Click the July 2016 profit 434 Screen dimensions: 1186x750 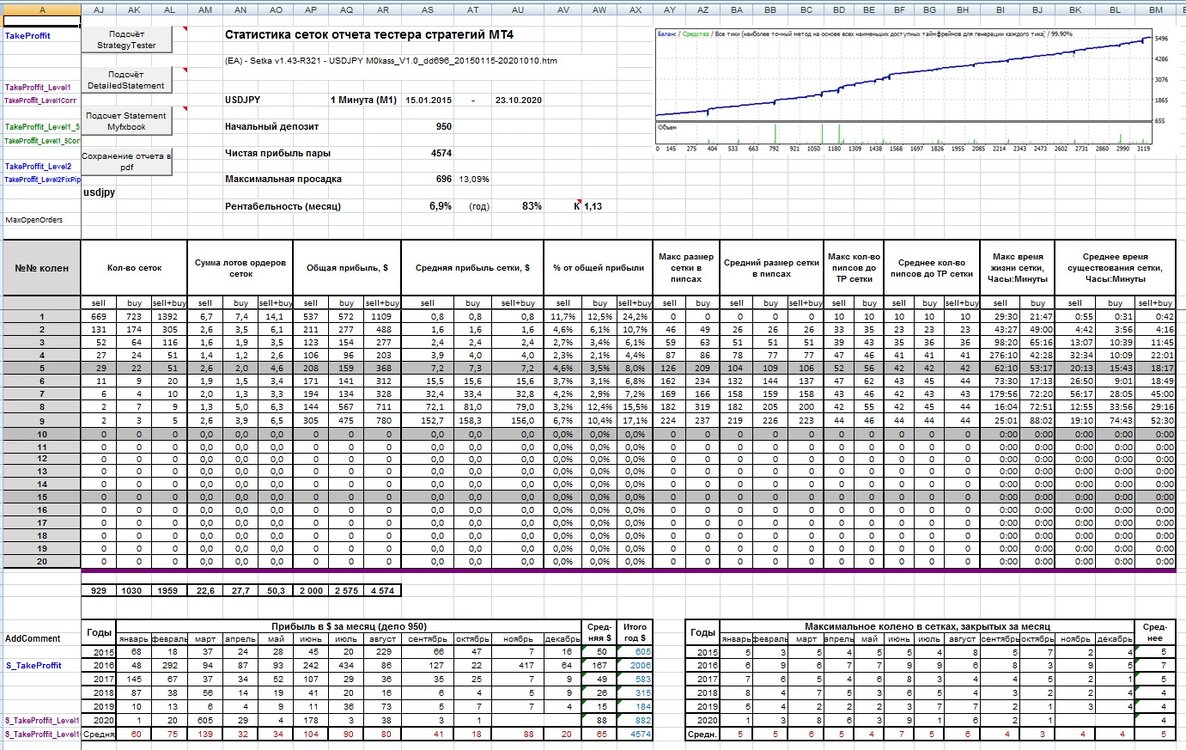tap(346, 665)
